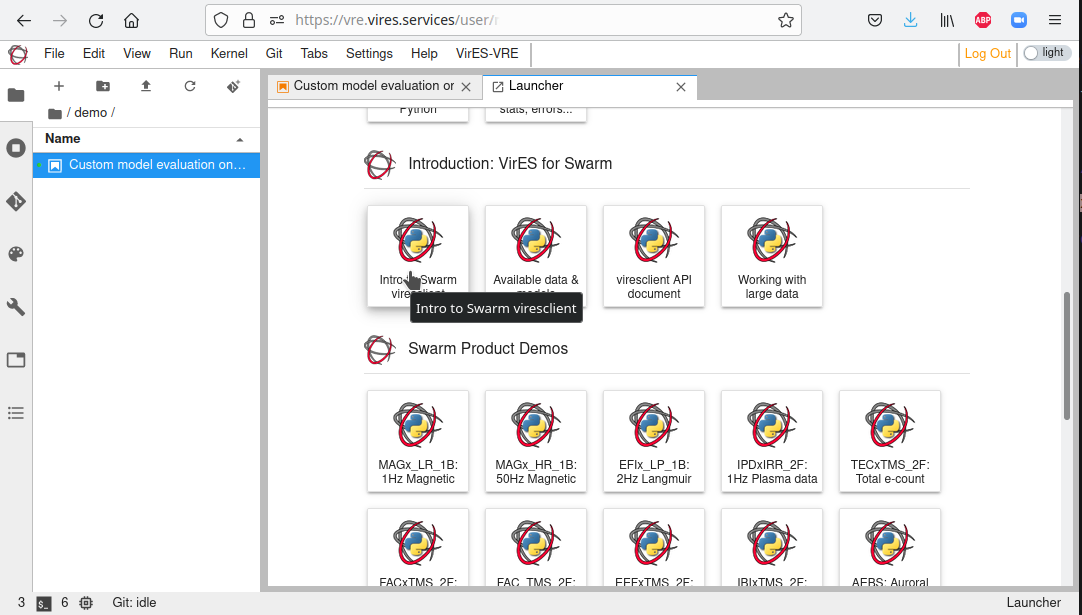
Task: Open the Git menu
Action: coord(274,54)
